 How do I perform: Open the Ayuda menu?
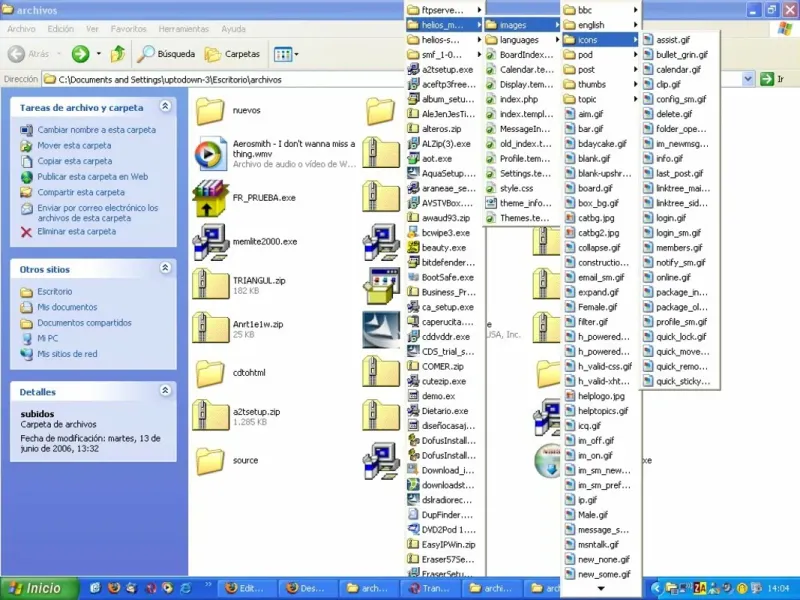pos(233,29)
